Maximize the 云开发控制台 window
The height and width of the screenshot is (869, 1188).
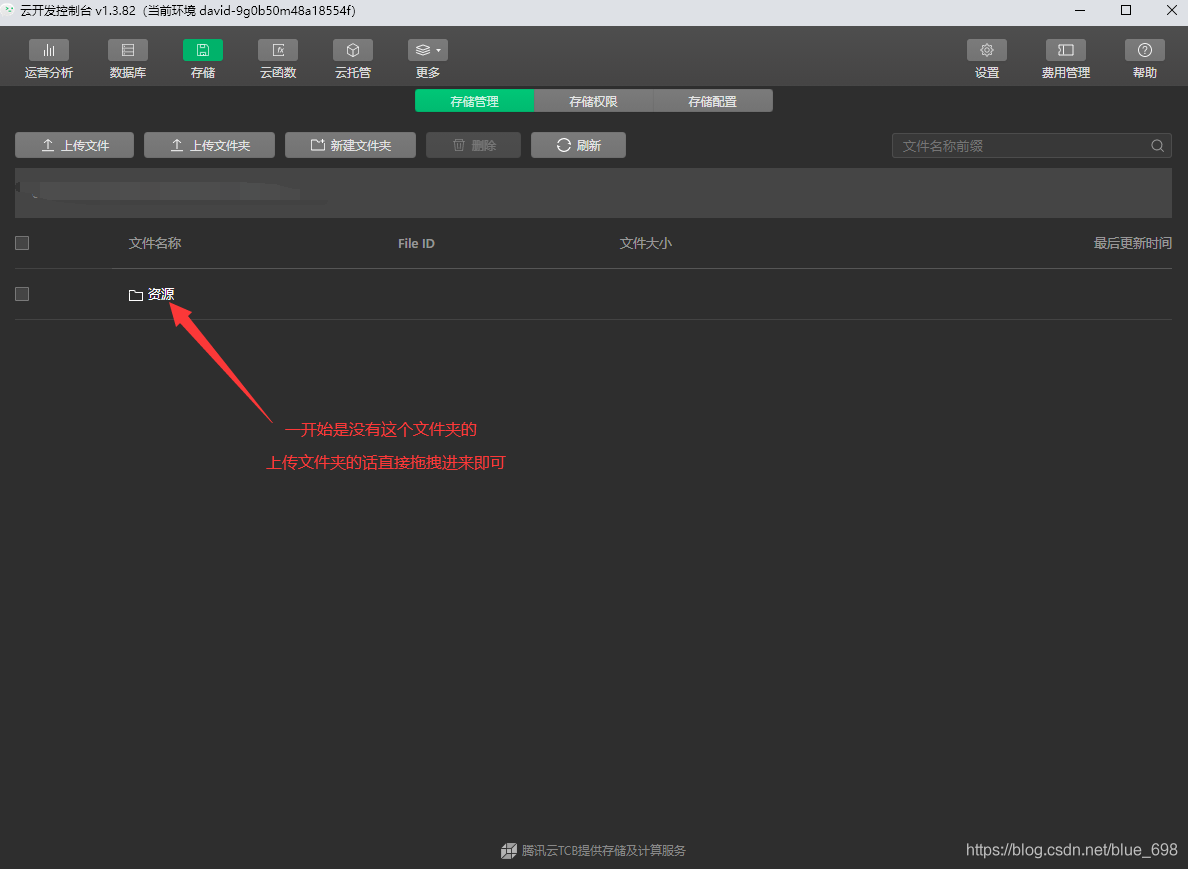click(1126, 11)
